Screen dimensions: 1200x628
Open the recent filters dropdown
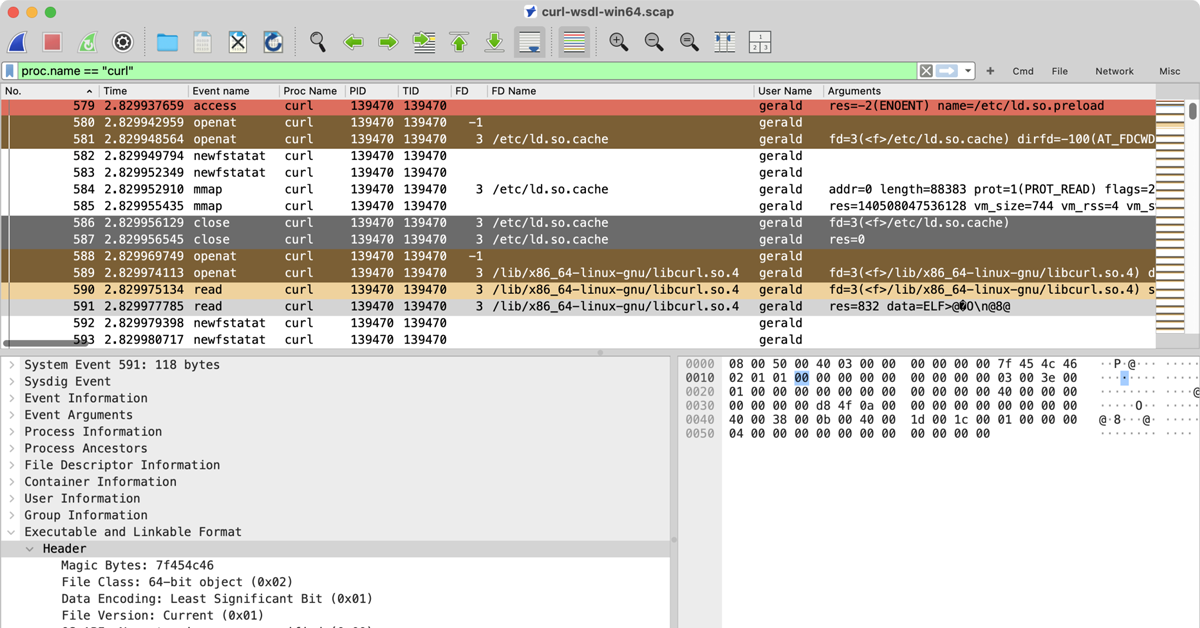coord(969,71)
